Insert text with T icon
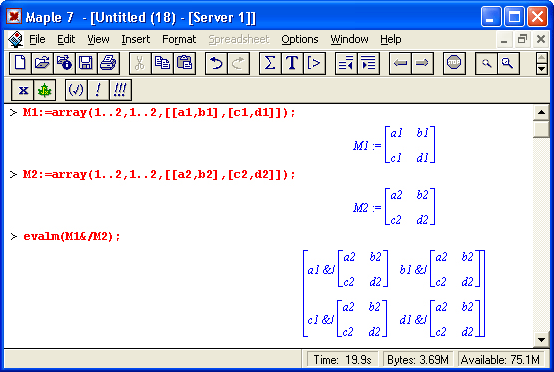The width and height of the screenshot is (554, 372). point(292,63)
